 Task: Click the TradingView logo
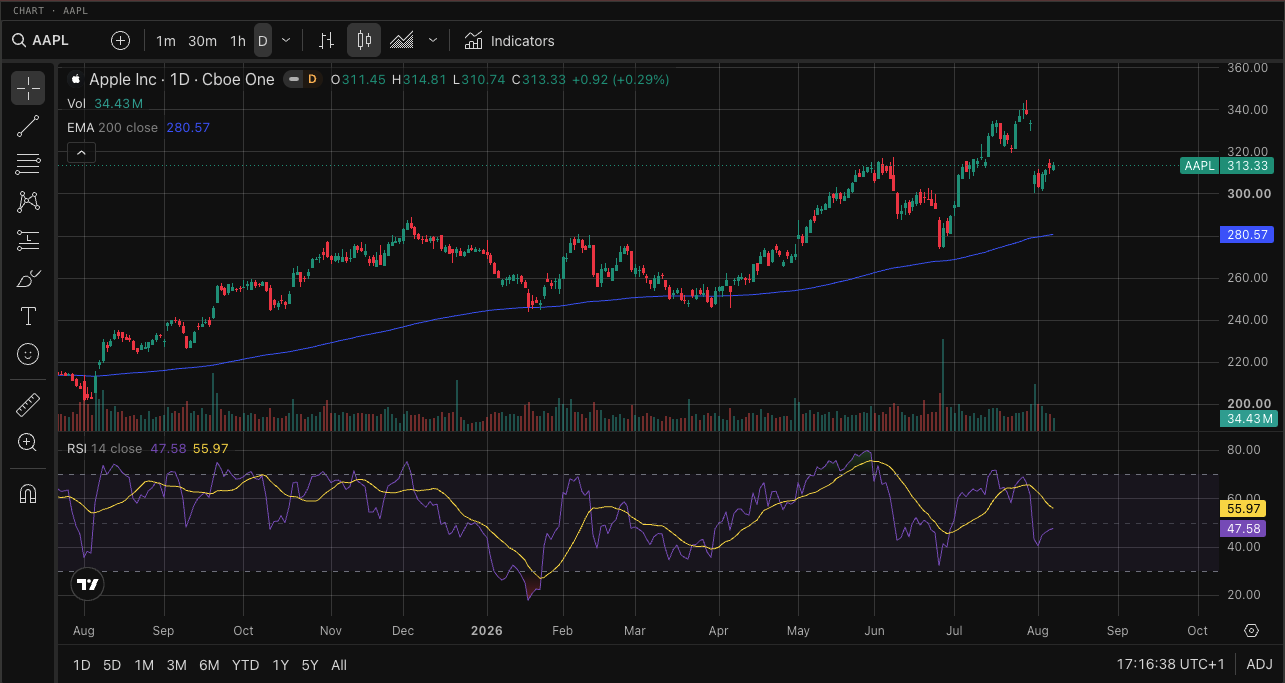[x=88, y=584]
